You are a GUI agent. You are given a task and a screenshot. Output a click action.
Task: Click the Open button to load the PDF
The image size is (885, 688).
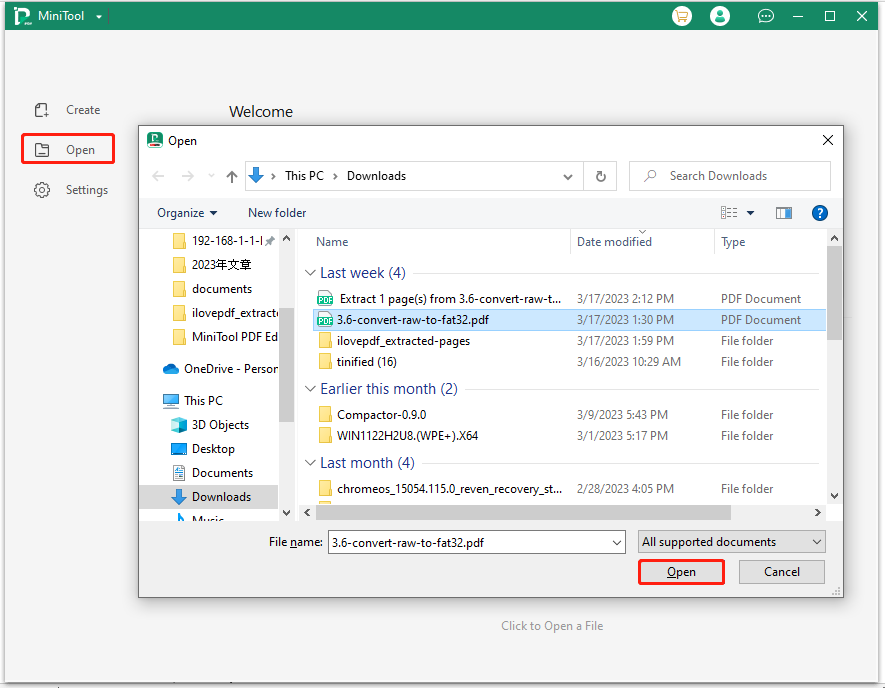[x=681, y=571]
